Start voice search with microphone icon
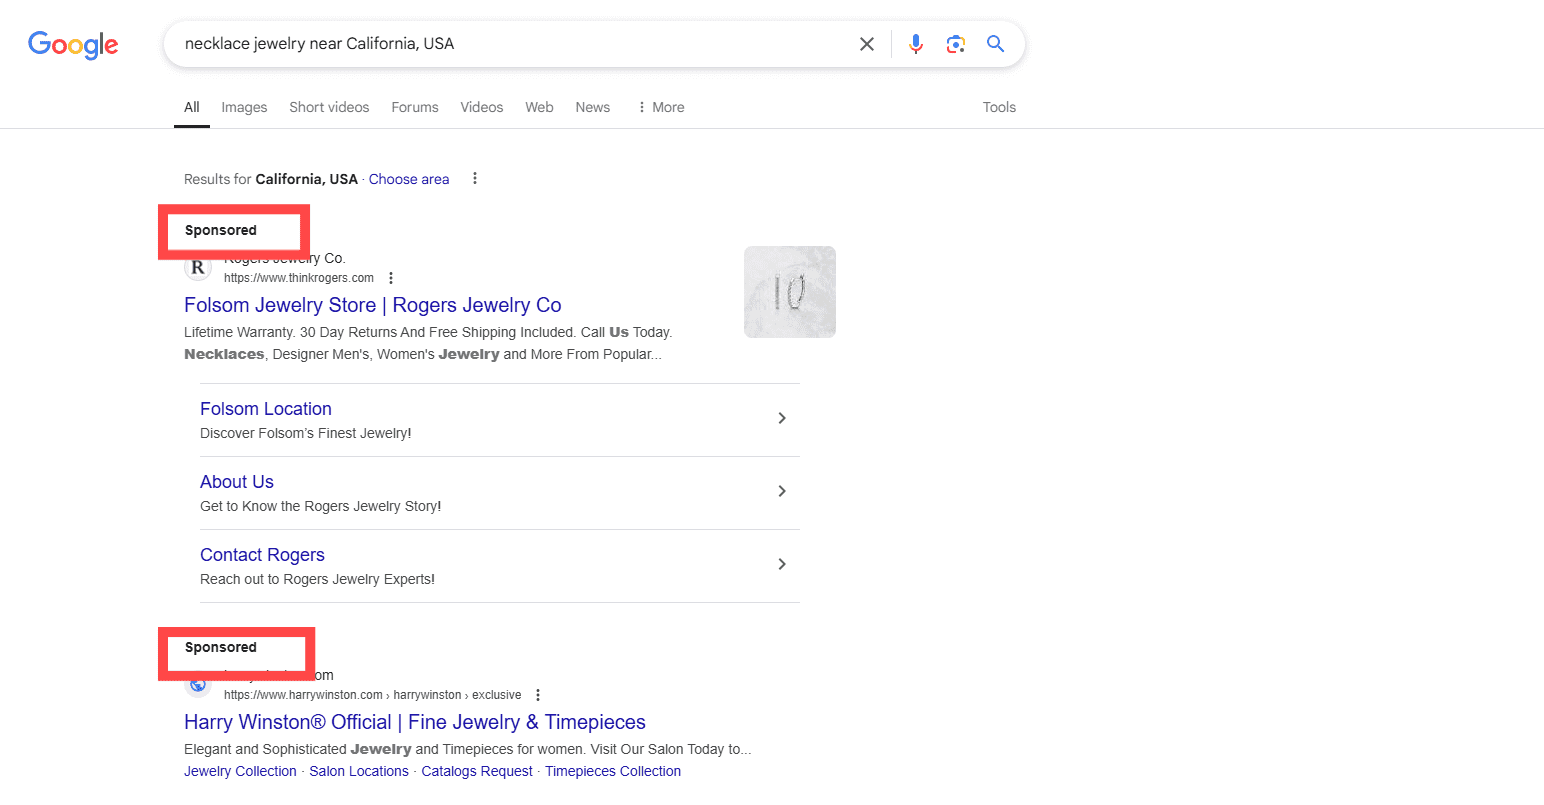1544x805 pixels. 915,44
